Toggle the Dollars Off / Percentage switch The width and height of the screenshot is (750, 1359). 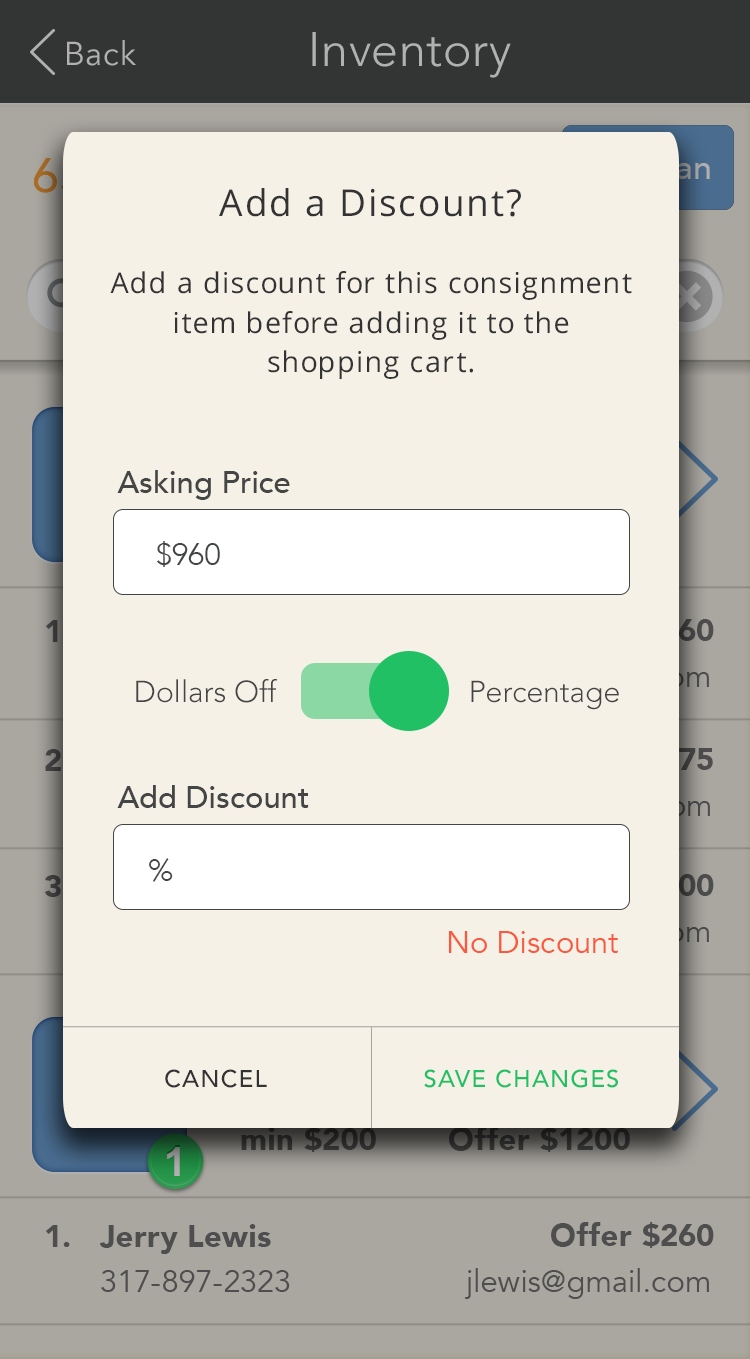[x=374, y=691]
